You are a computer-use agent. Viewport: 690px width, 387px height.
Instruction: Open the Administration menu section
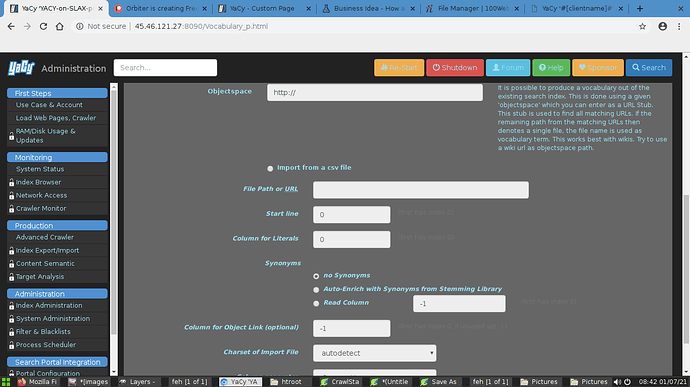(57, 294)
